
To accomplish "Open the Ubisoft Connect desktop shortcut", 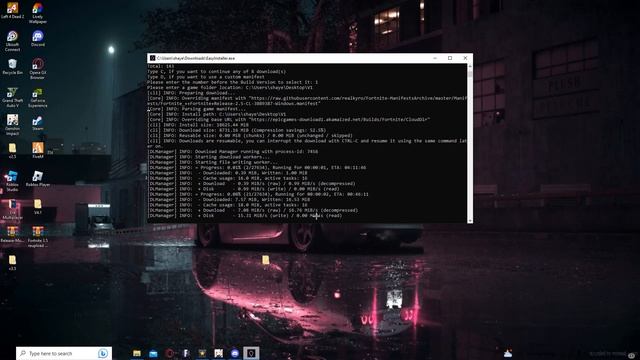I will click(12, 41).
